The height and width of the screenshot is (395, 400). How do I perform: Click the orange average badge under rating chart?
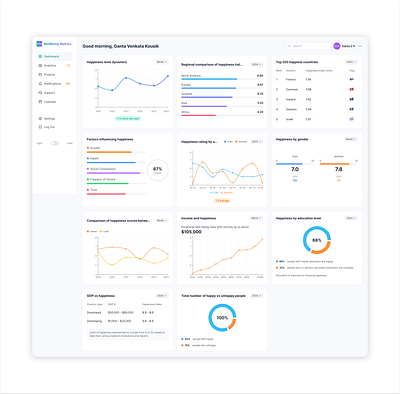pyautogui.click(x=222, y=201)
